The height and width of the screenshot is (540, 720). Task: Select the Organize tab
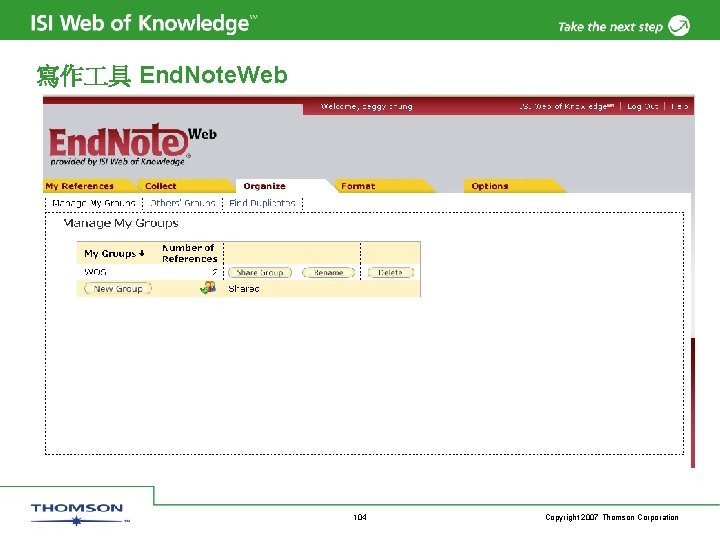(x=264, y=186)
